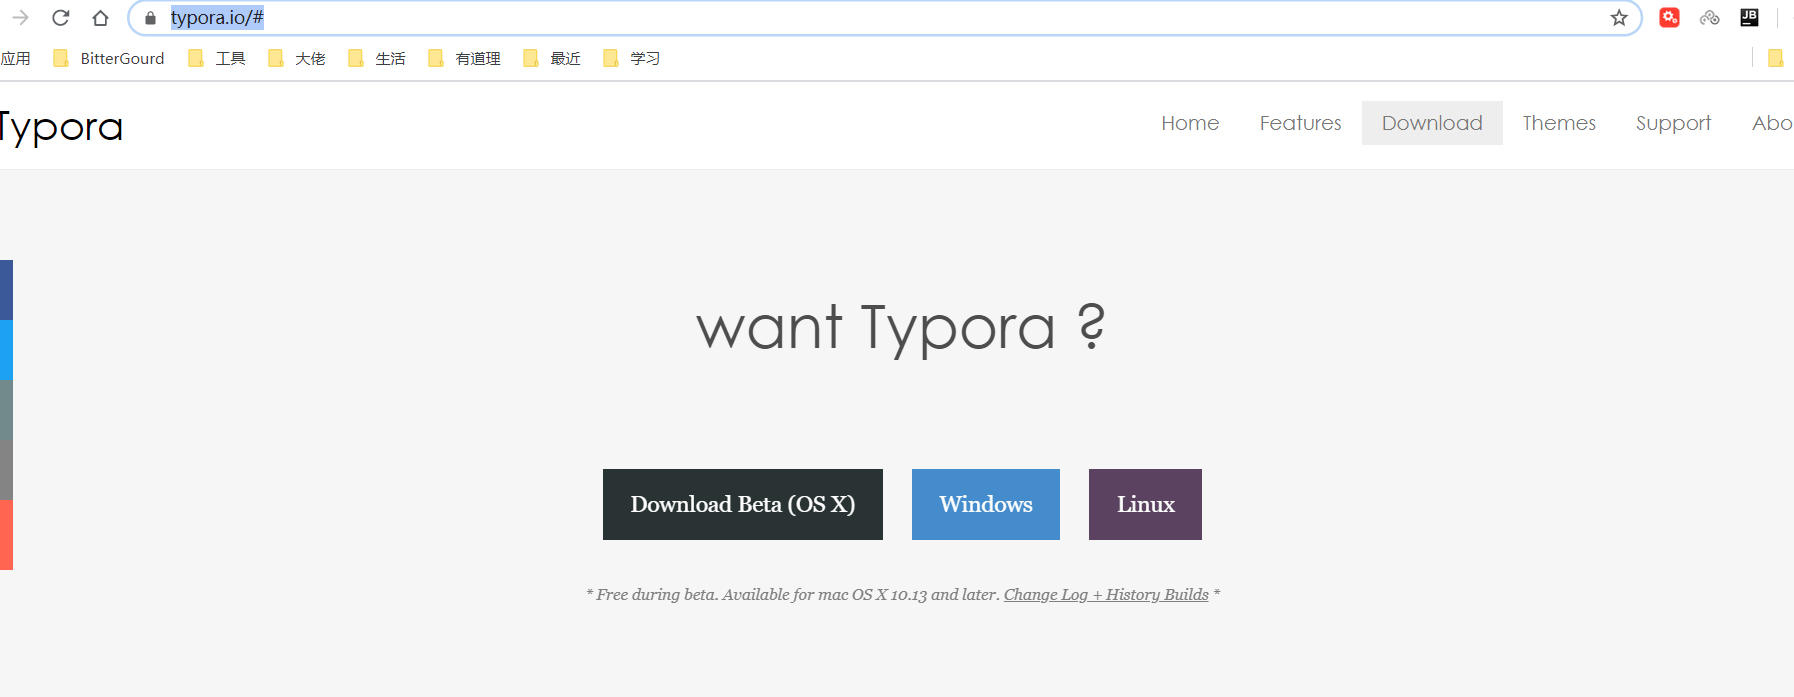
Task: Click the browser forward arrow
Action: point(20,18)
